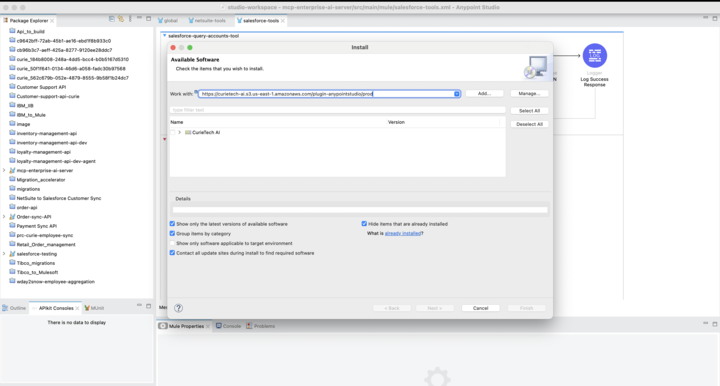Click the Select All button
720x386 pixels.
(x=529, y=111)
